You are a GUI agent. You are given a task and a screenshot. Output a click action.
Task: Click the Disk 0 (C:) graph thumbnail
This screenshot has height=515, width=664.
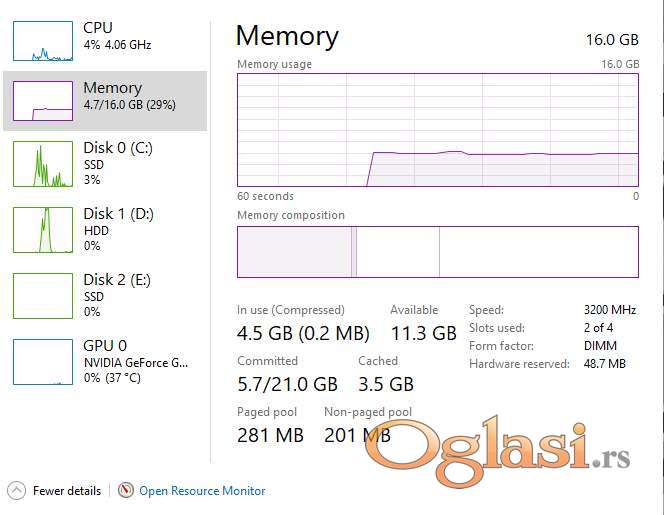tap(42, 164)
